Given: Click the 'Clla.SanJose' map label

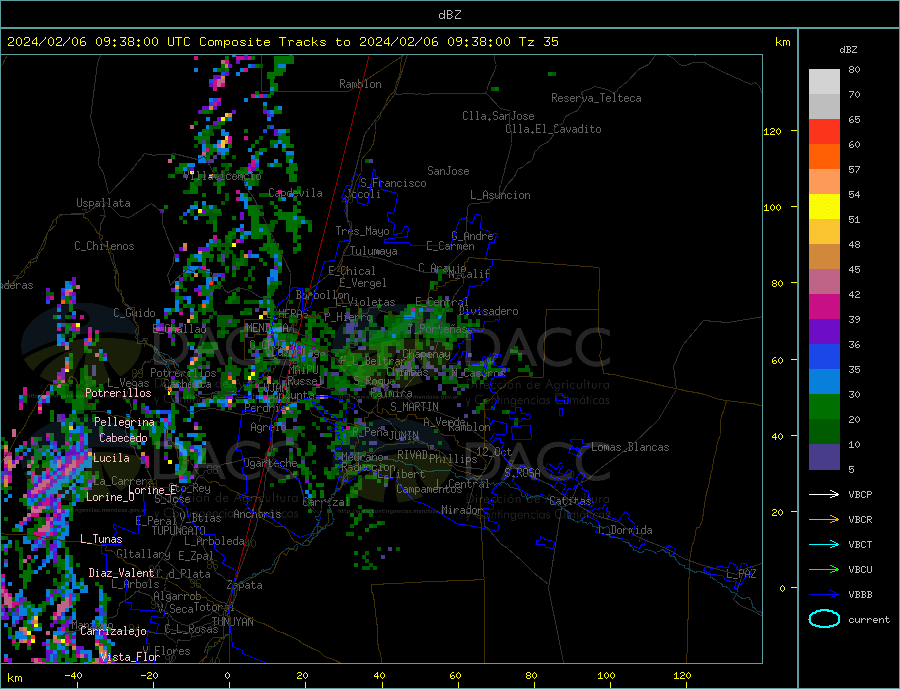Looking at the screenshot, I should pyautogui.click(x=498, y=116).
